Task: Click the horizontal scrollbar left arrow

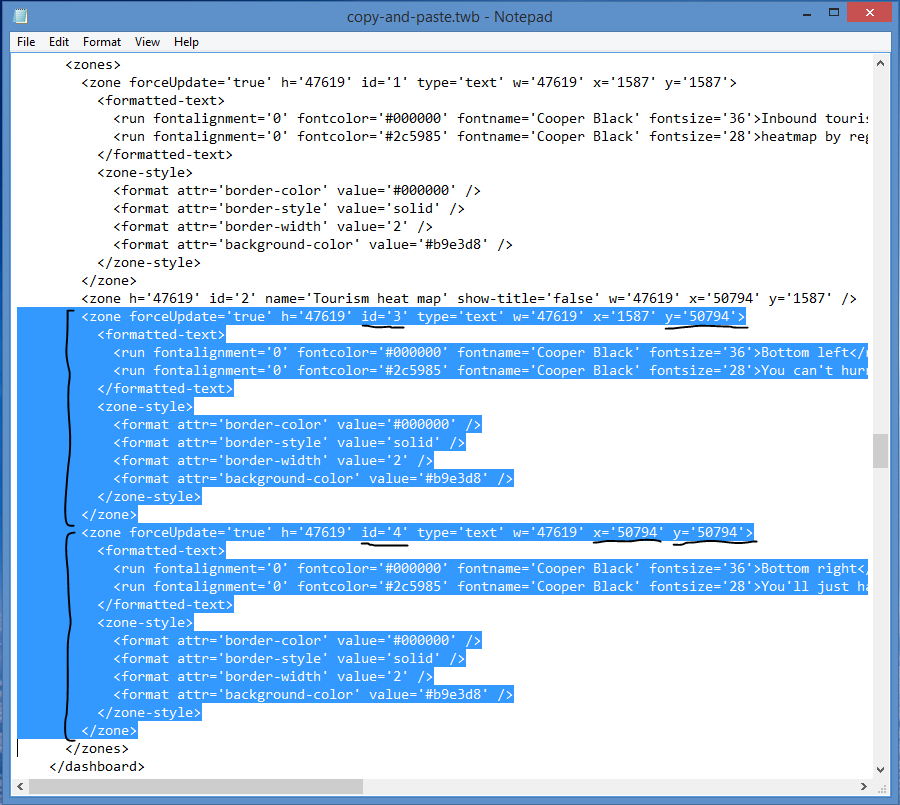Action: pos(24,786)
